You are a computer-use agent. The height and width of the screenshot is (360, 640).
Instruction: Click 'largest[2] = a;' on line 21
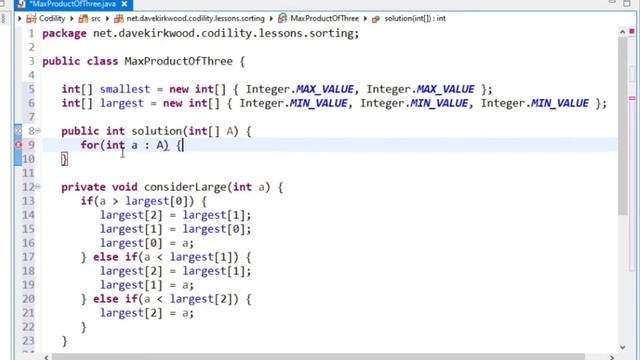[147, 313]
